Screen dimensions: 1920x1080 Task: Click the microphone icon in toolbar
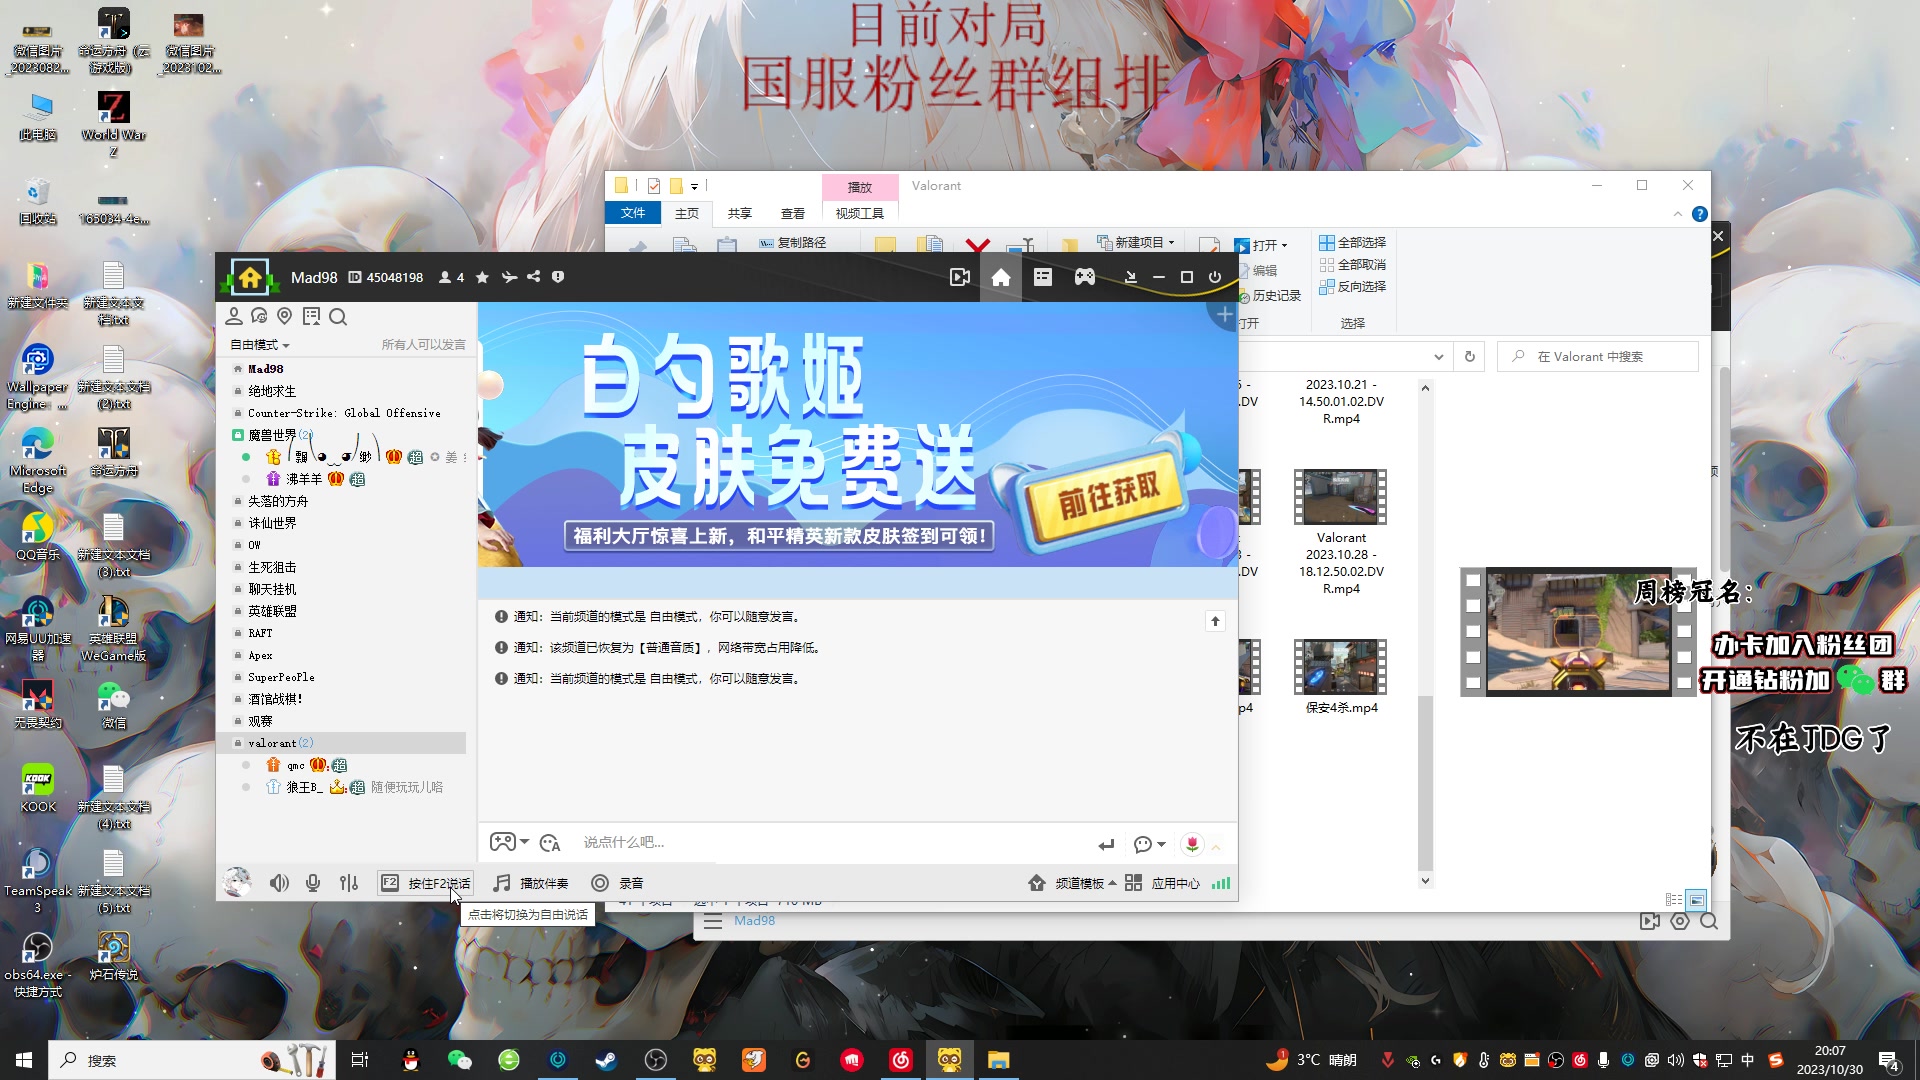pyautogui.click(x=313, y=882)
